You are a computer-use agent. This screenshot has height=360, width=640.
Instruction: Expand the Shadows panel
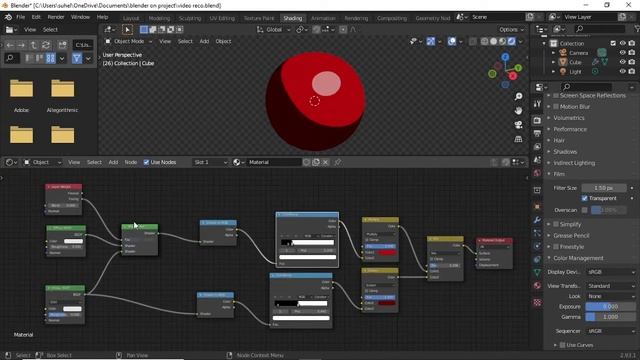tap(565, 151)
